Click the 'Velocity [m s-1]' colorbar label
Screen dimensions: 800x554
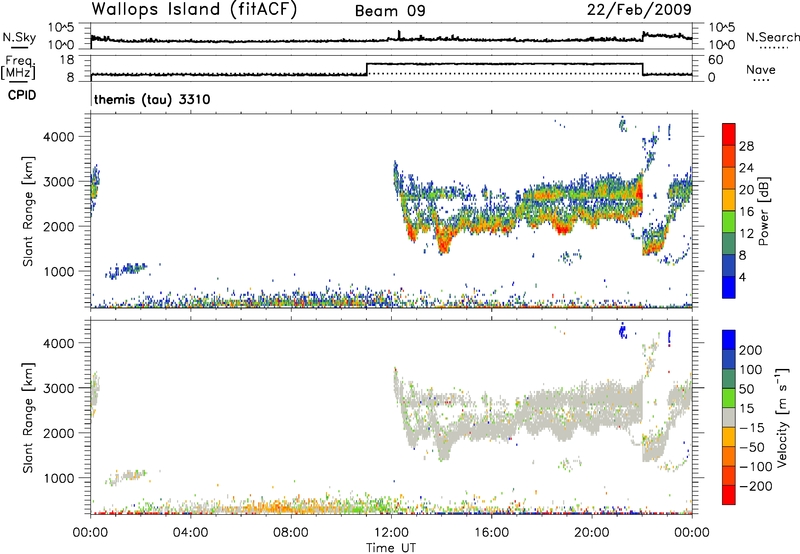(x=782, y=417)
